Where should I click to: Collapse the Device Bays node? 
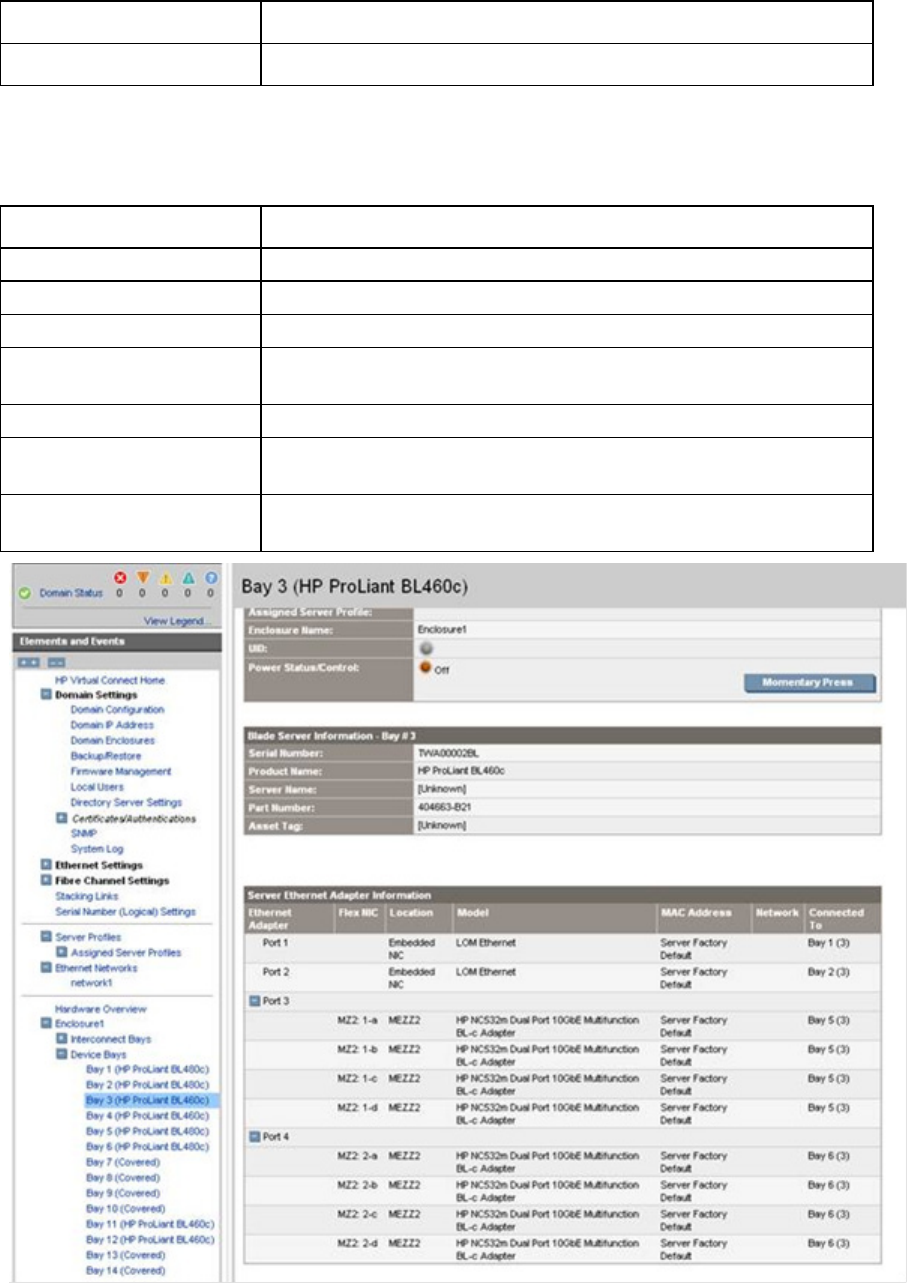click(x=61, y=1054)
